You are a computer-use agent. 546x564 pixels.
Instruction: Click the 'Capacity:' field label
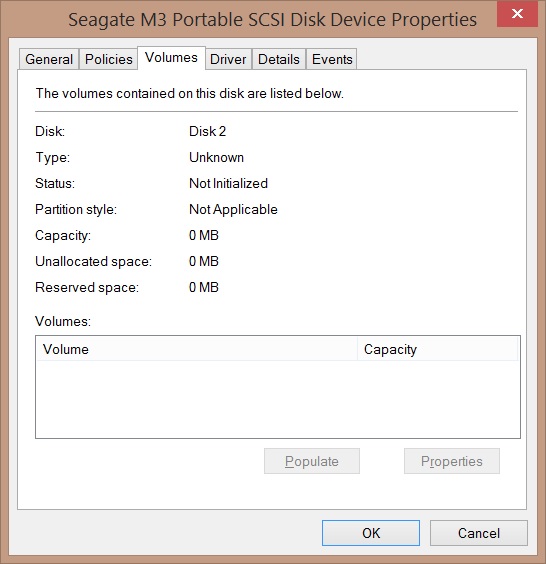[63, 236]
